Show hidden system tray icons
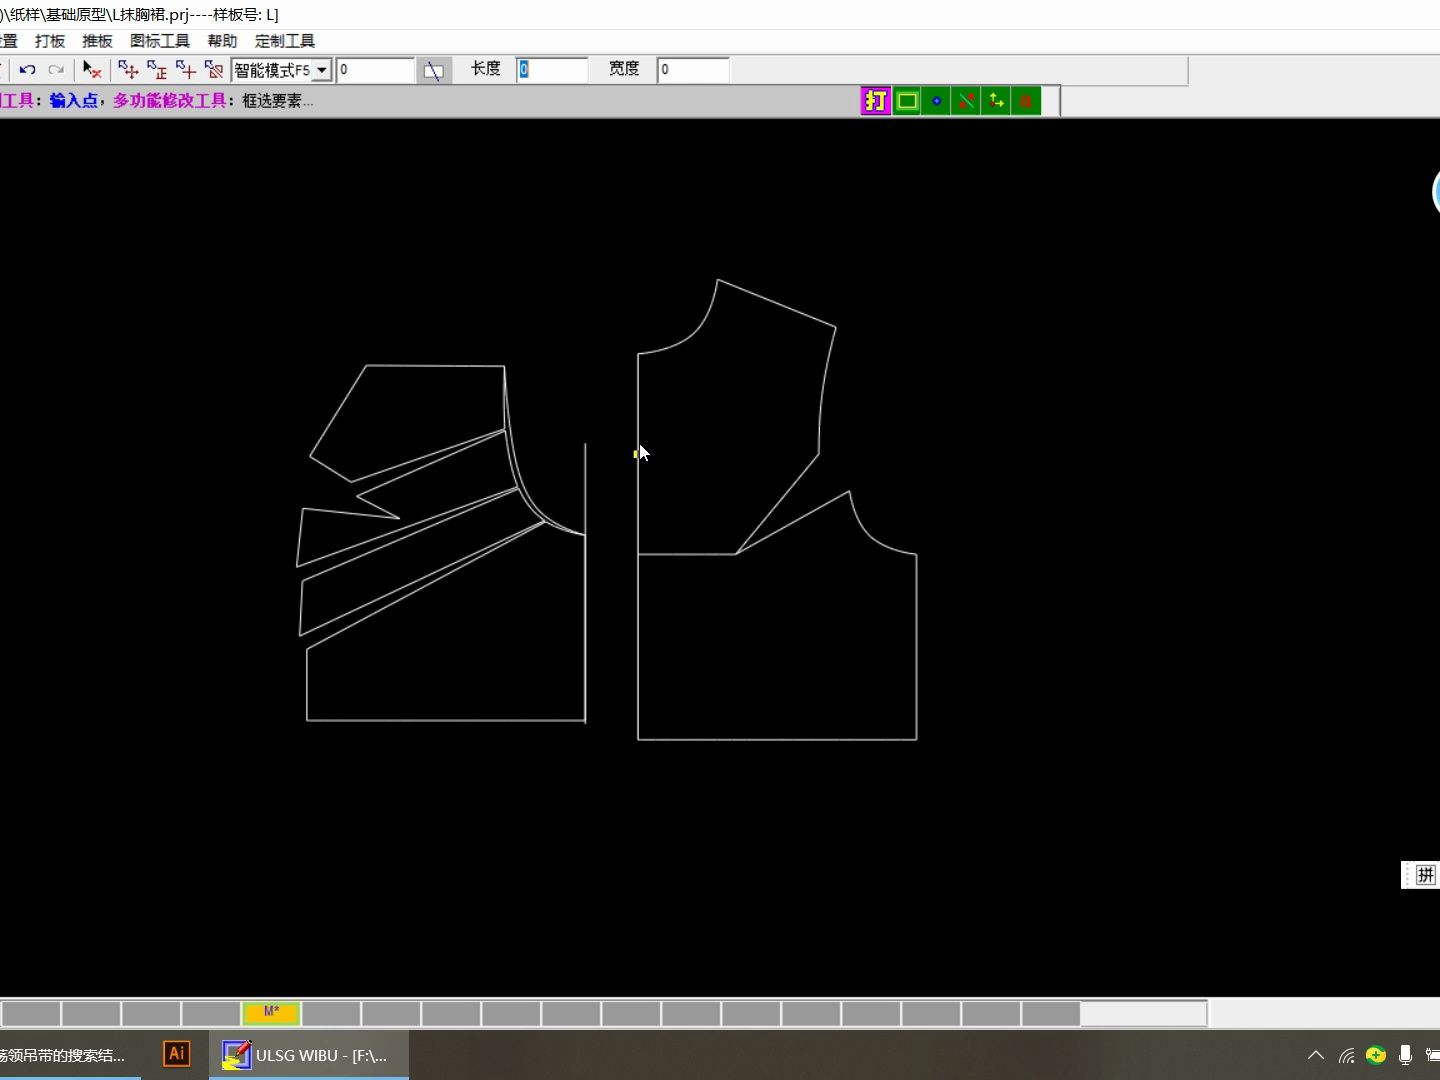 coord(1316,1055)
